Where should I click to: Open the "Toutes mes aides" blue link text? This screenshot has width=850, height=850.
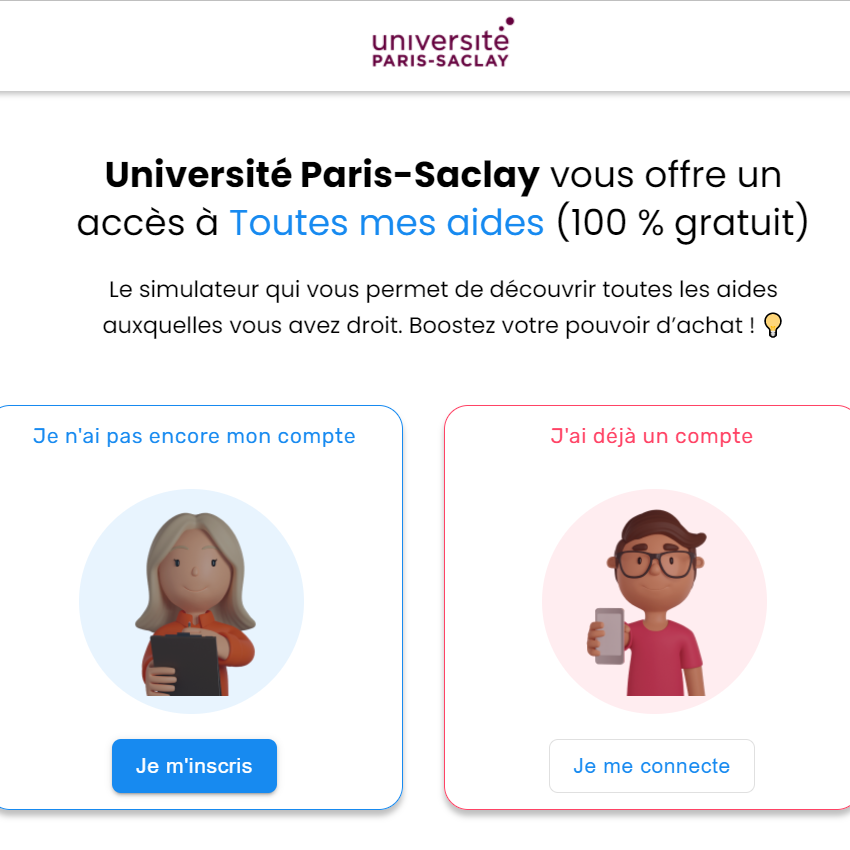pos(387,222)
